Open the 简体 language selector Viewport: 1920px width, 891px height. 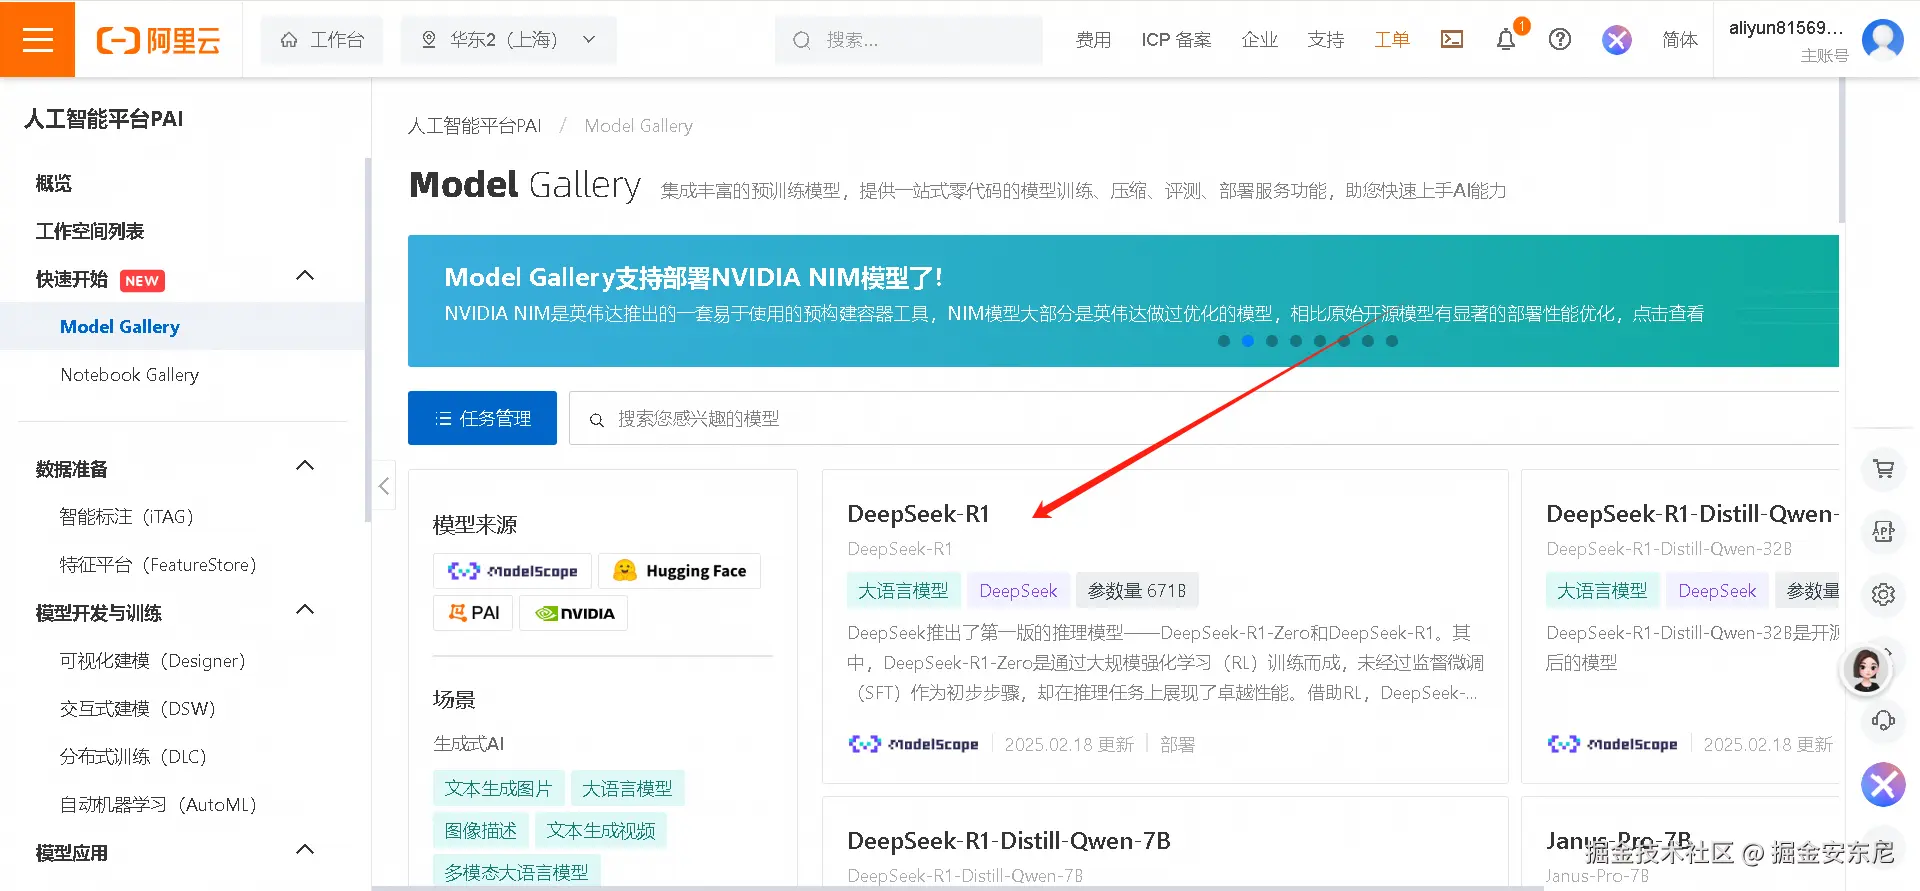pos(1679,40)
